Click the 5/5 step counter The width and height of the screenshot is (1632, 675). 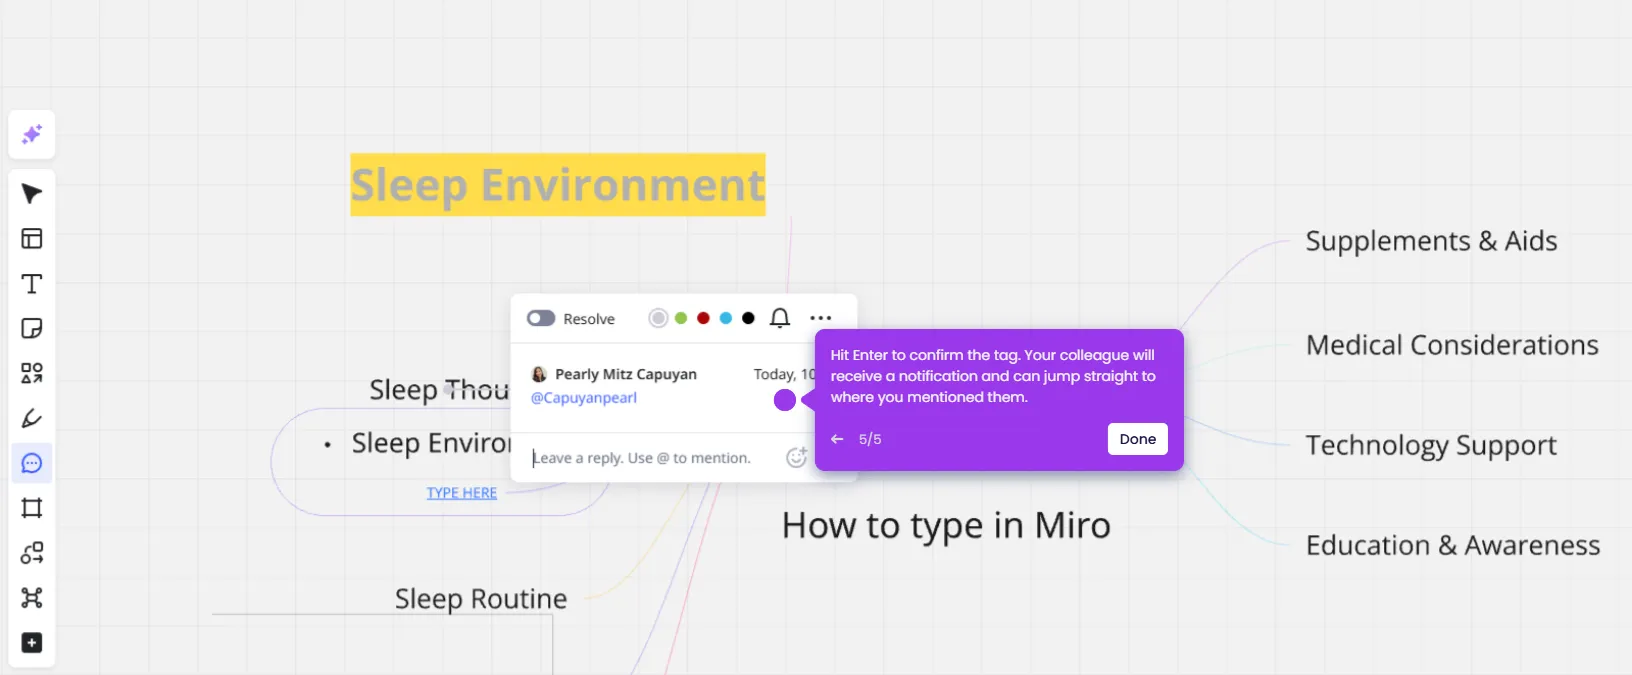point(870,439)
